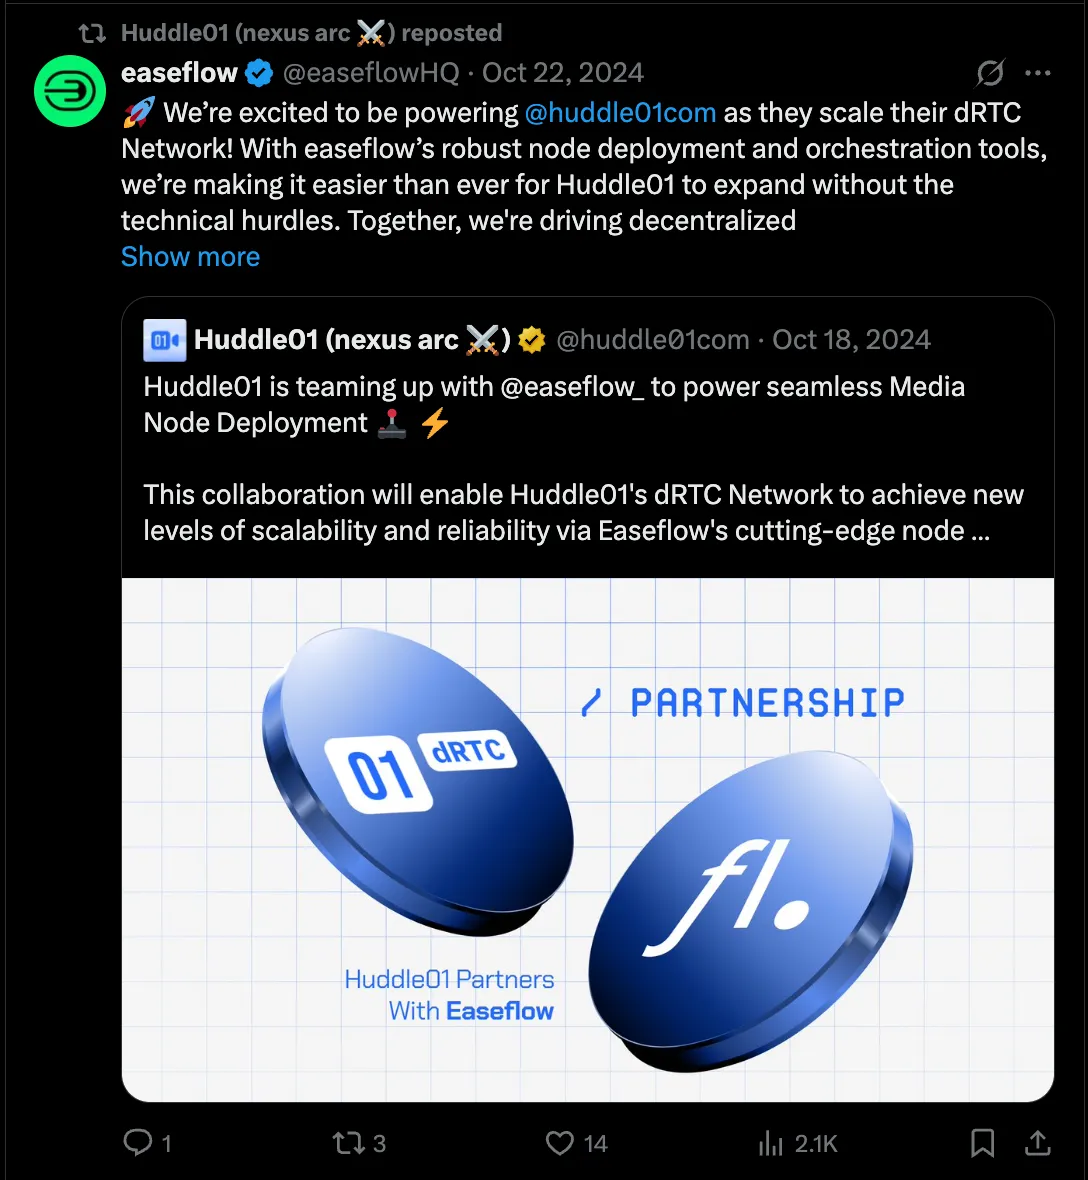The height and width of the screenshot is (1180, 1088).
Task: Open the easeflow green profile avatar
Action: [x=70, y=91]
